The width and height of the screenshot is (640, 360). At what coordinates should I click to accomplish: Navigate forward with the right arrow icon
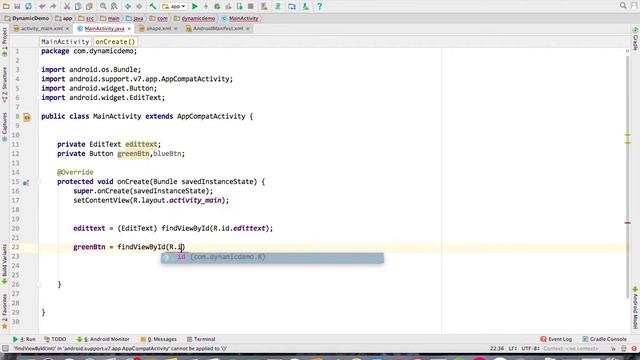point(139,6)
